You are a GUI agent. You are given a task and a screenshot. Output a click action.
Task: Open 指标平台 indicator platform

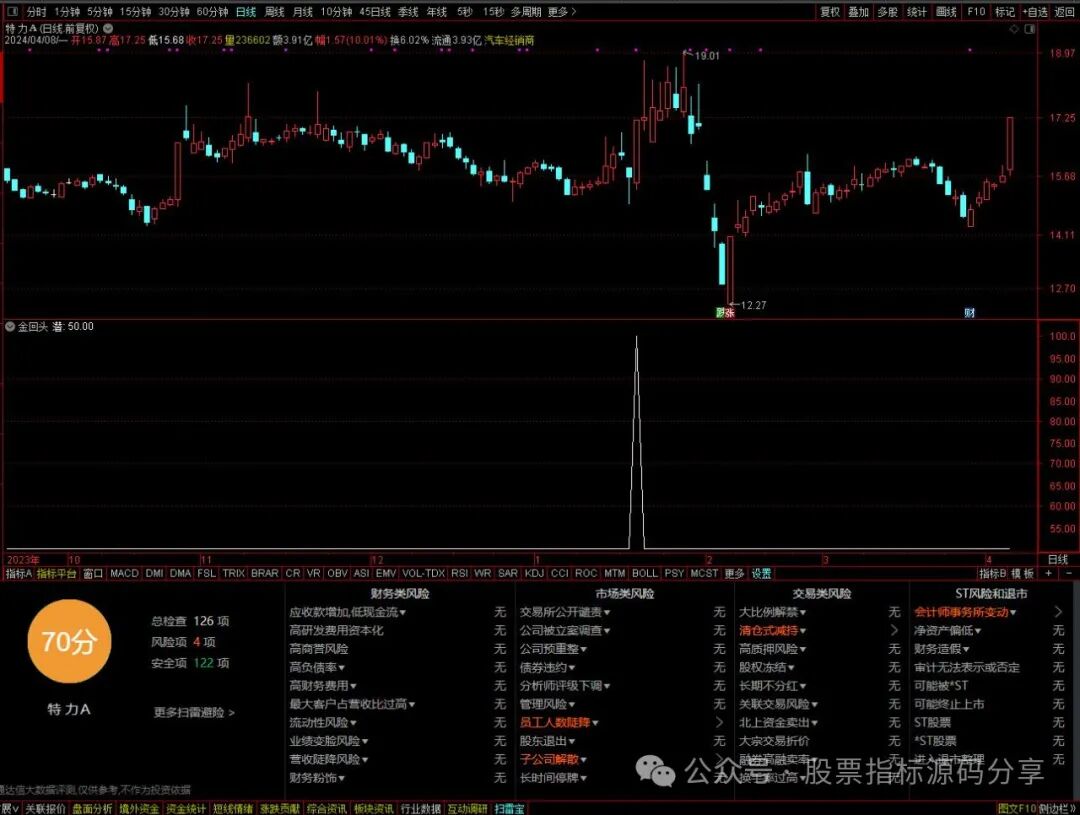click(x=56, y=573)
